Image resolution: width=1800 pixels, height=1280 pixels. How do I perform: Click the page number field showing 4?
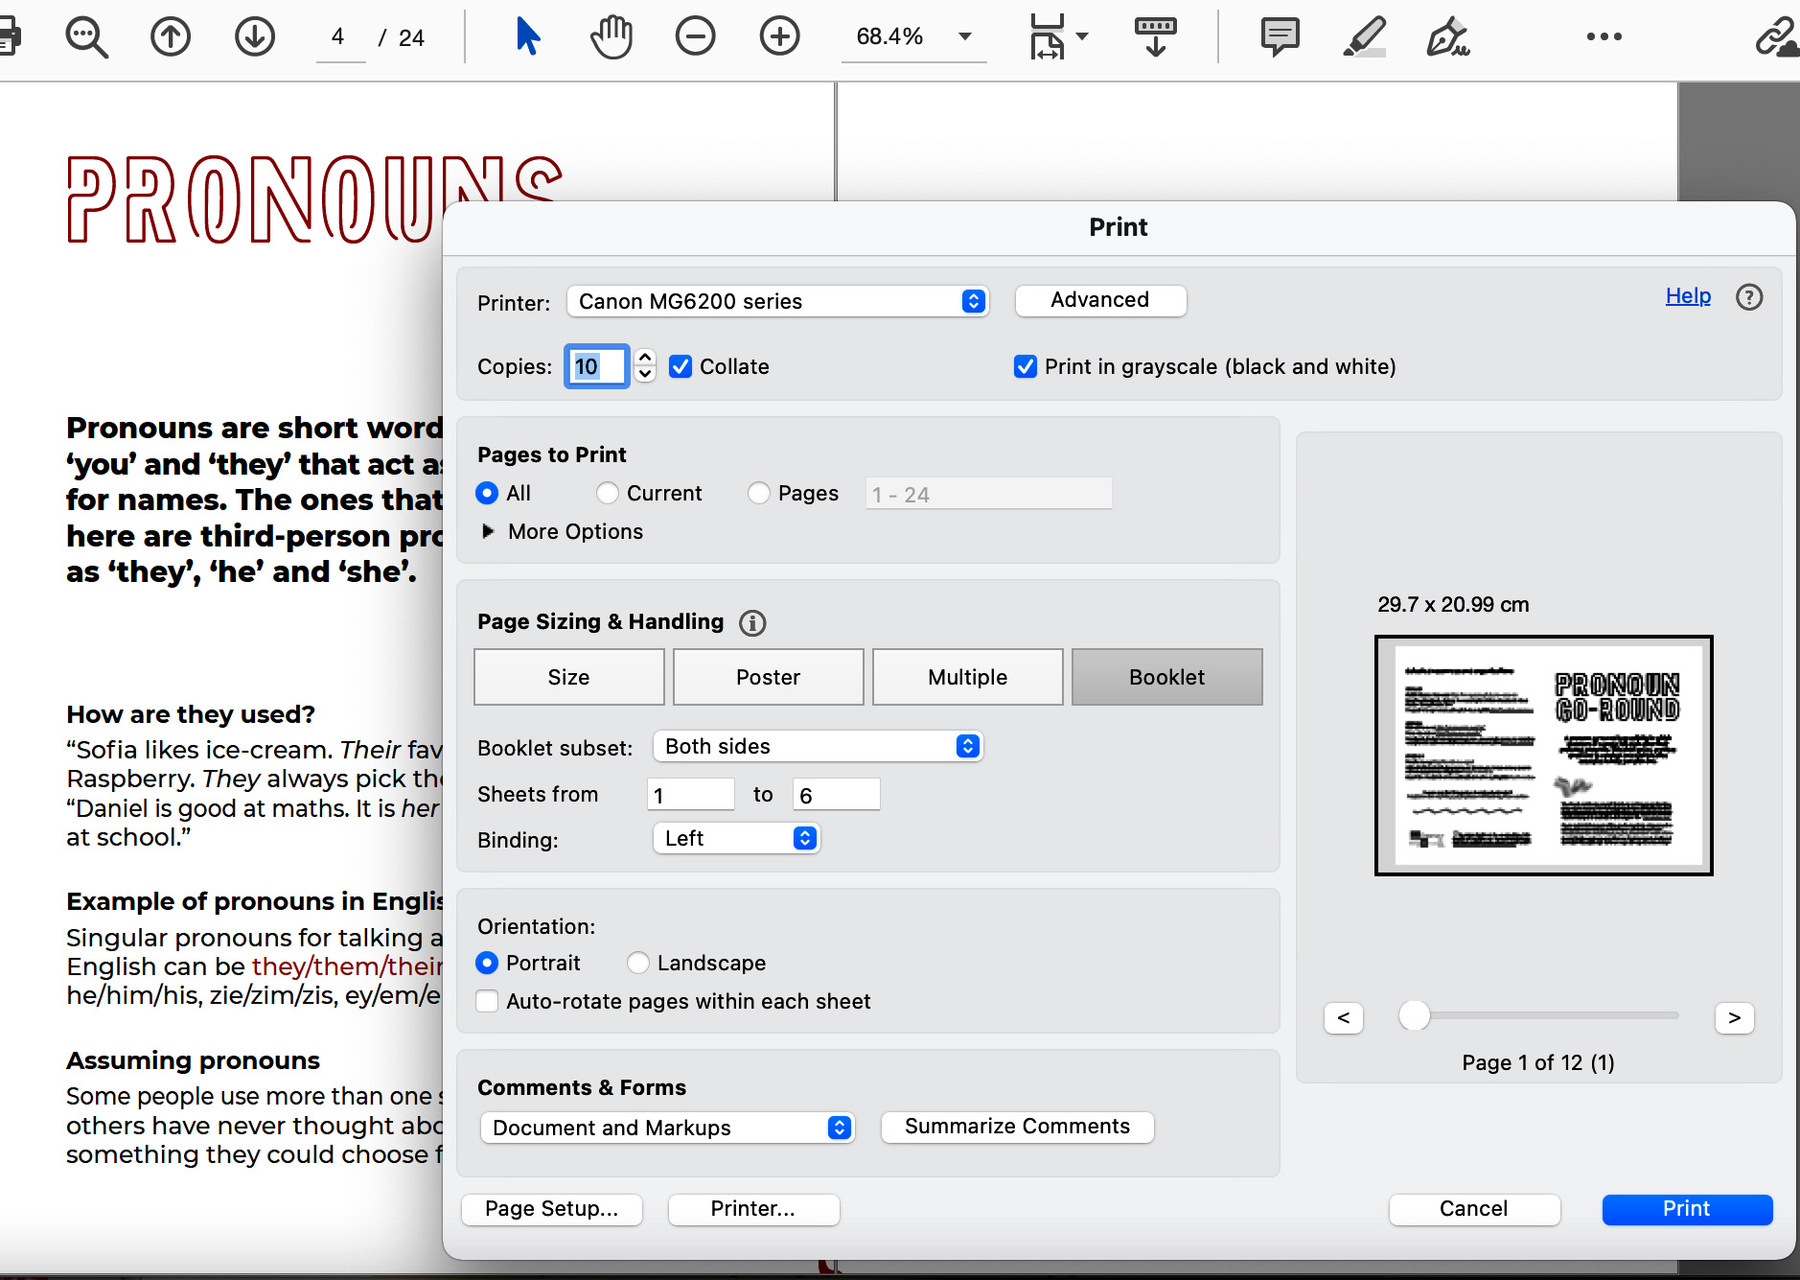point(339,38)
